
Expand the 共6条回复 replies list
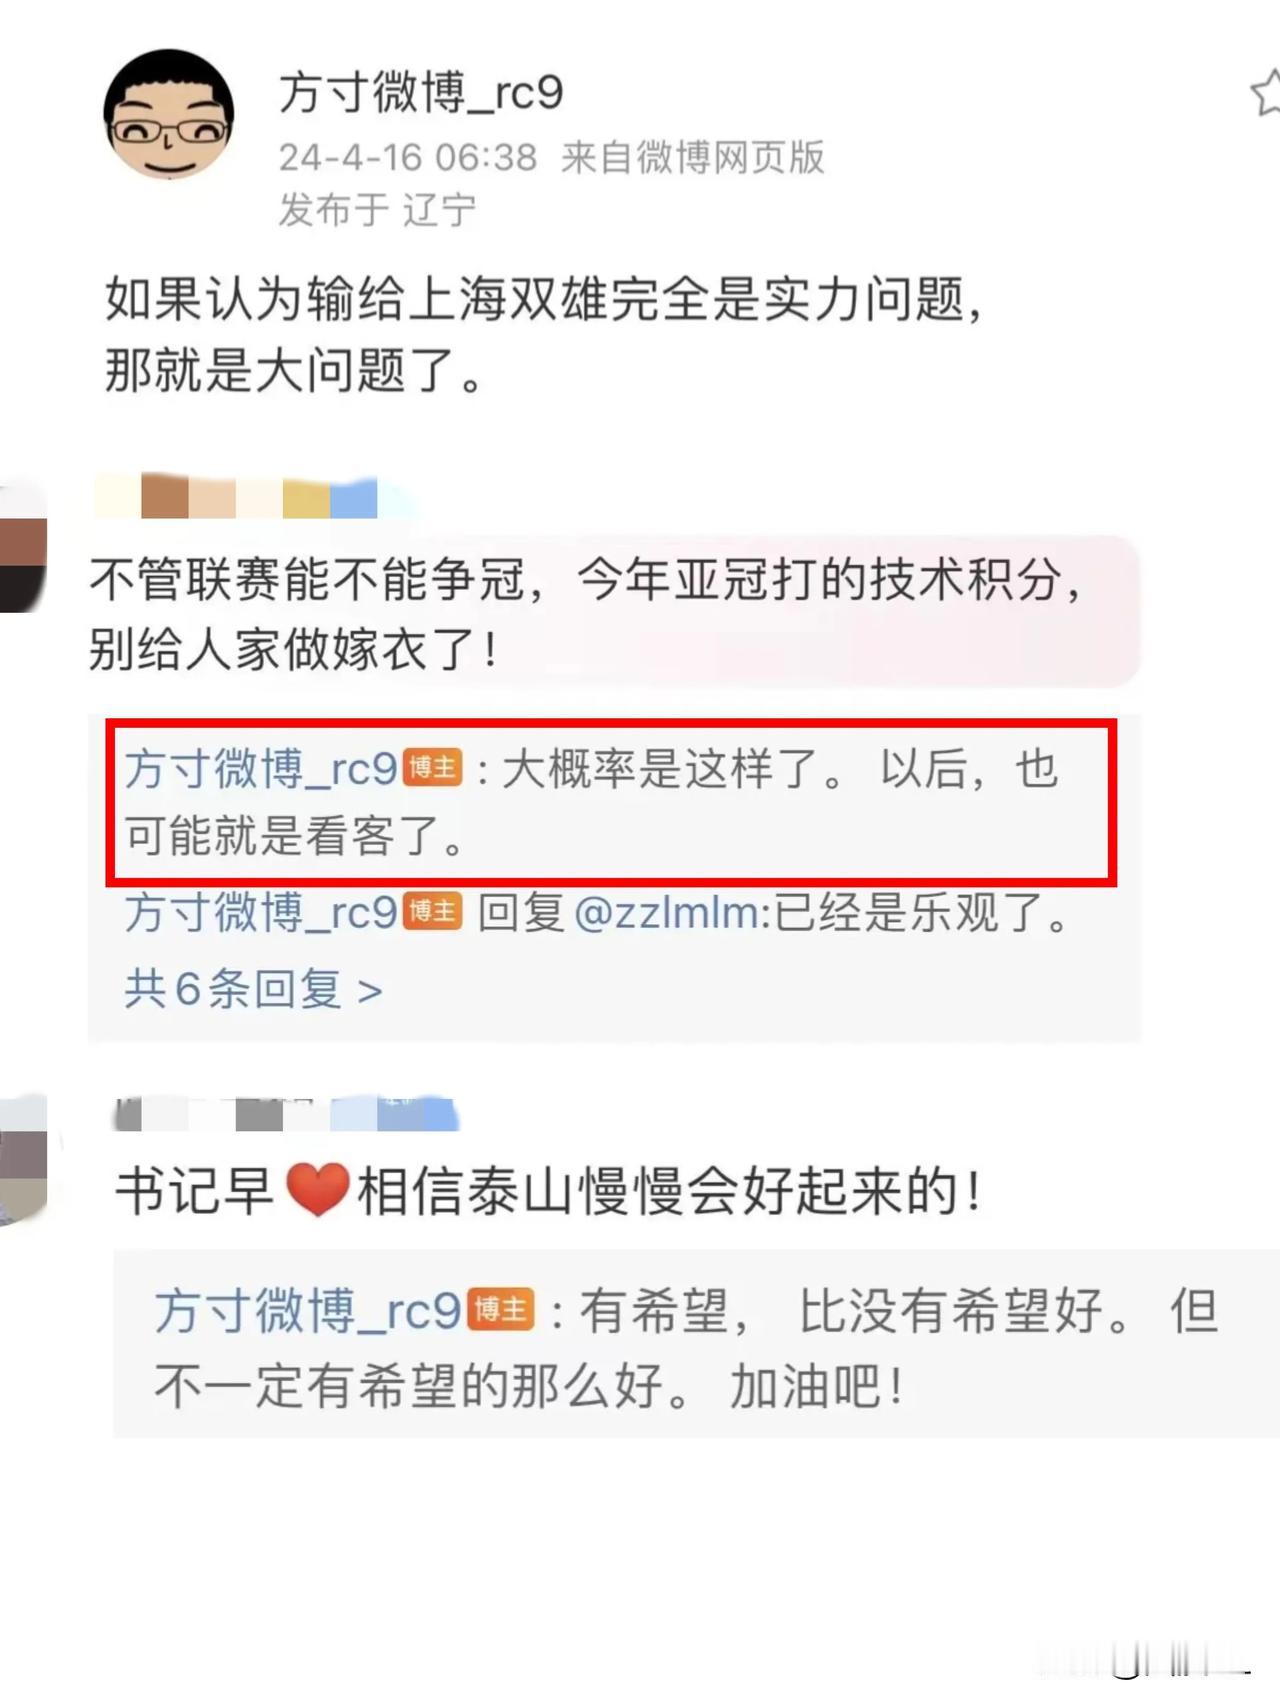pyautogui.click(x=253, y=990)
